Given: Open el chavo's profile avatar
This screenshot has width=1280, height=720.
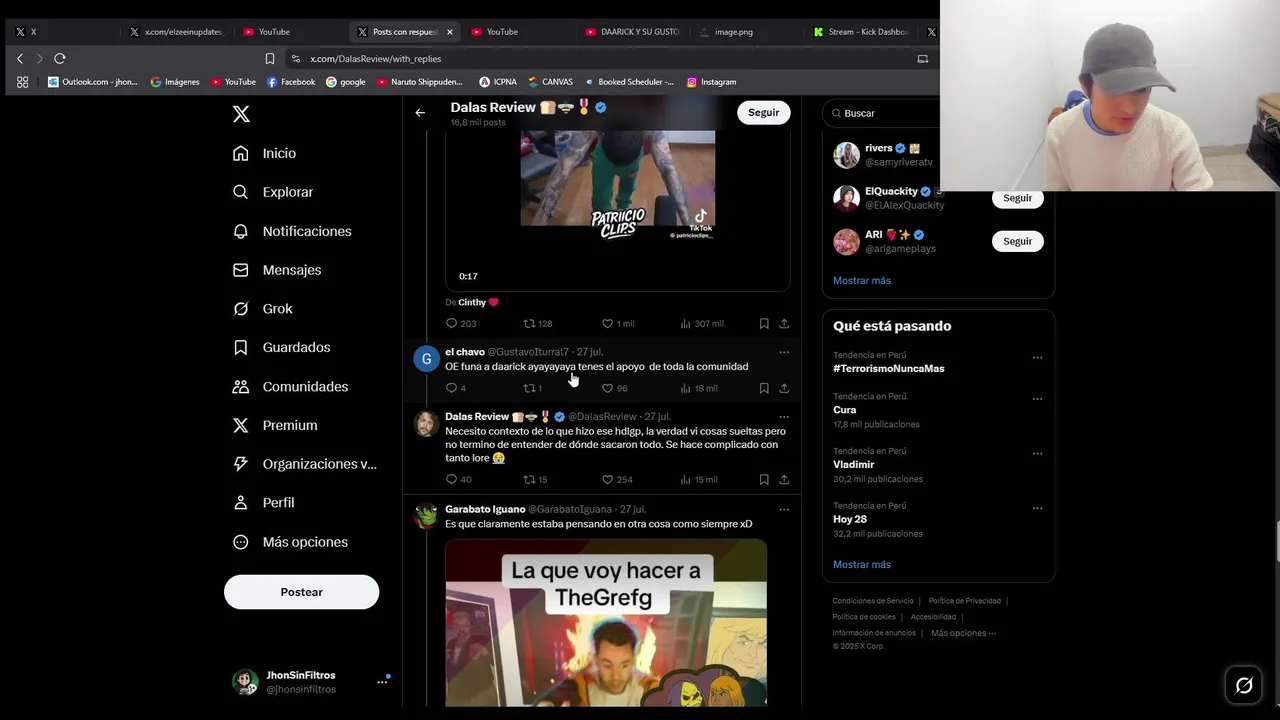Looking at the screenshot, I should tap(426, 358).
